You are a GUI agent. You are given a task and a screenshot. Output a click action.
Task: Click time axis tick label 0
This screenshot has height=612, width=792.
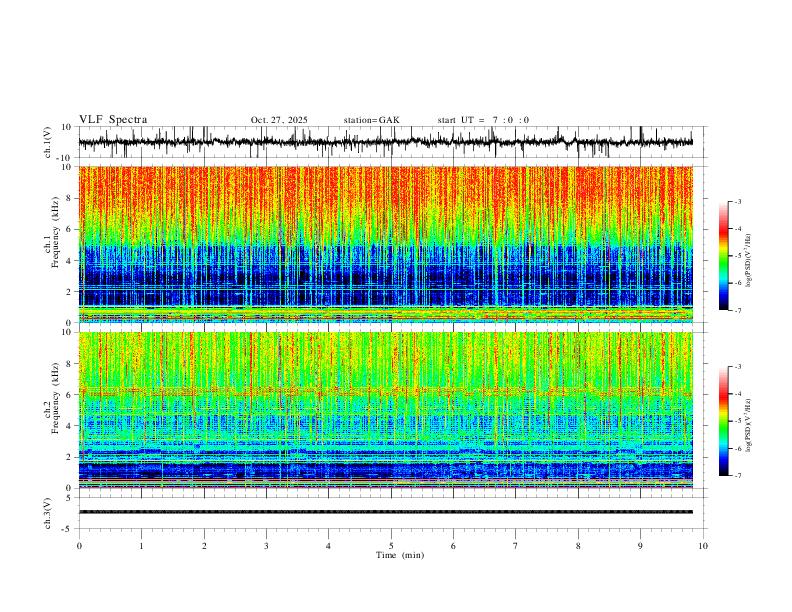point(79,546)
